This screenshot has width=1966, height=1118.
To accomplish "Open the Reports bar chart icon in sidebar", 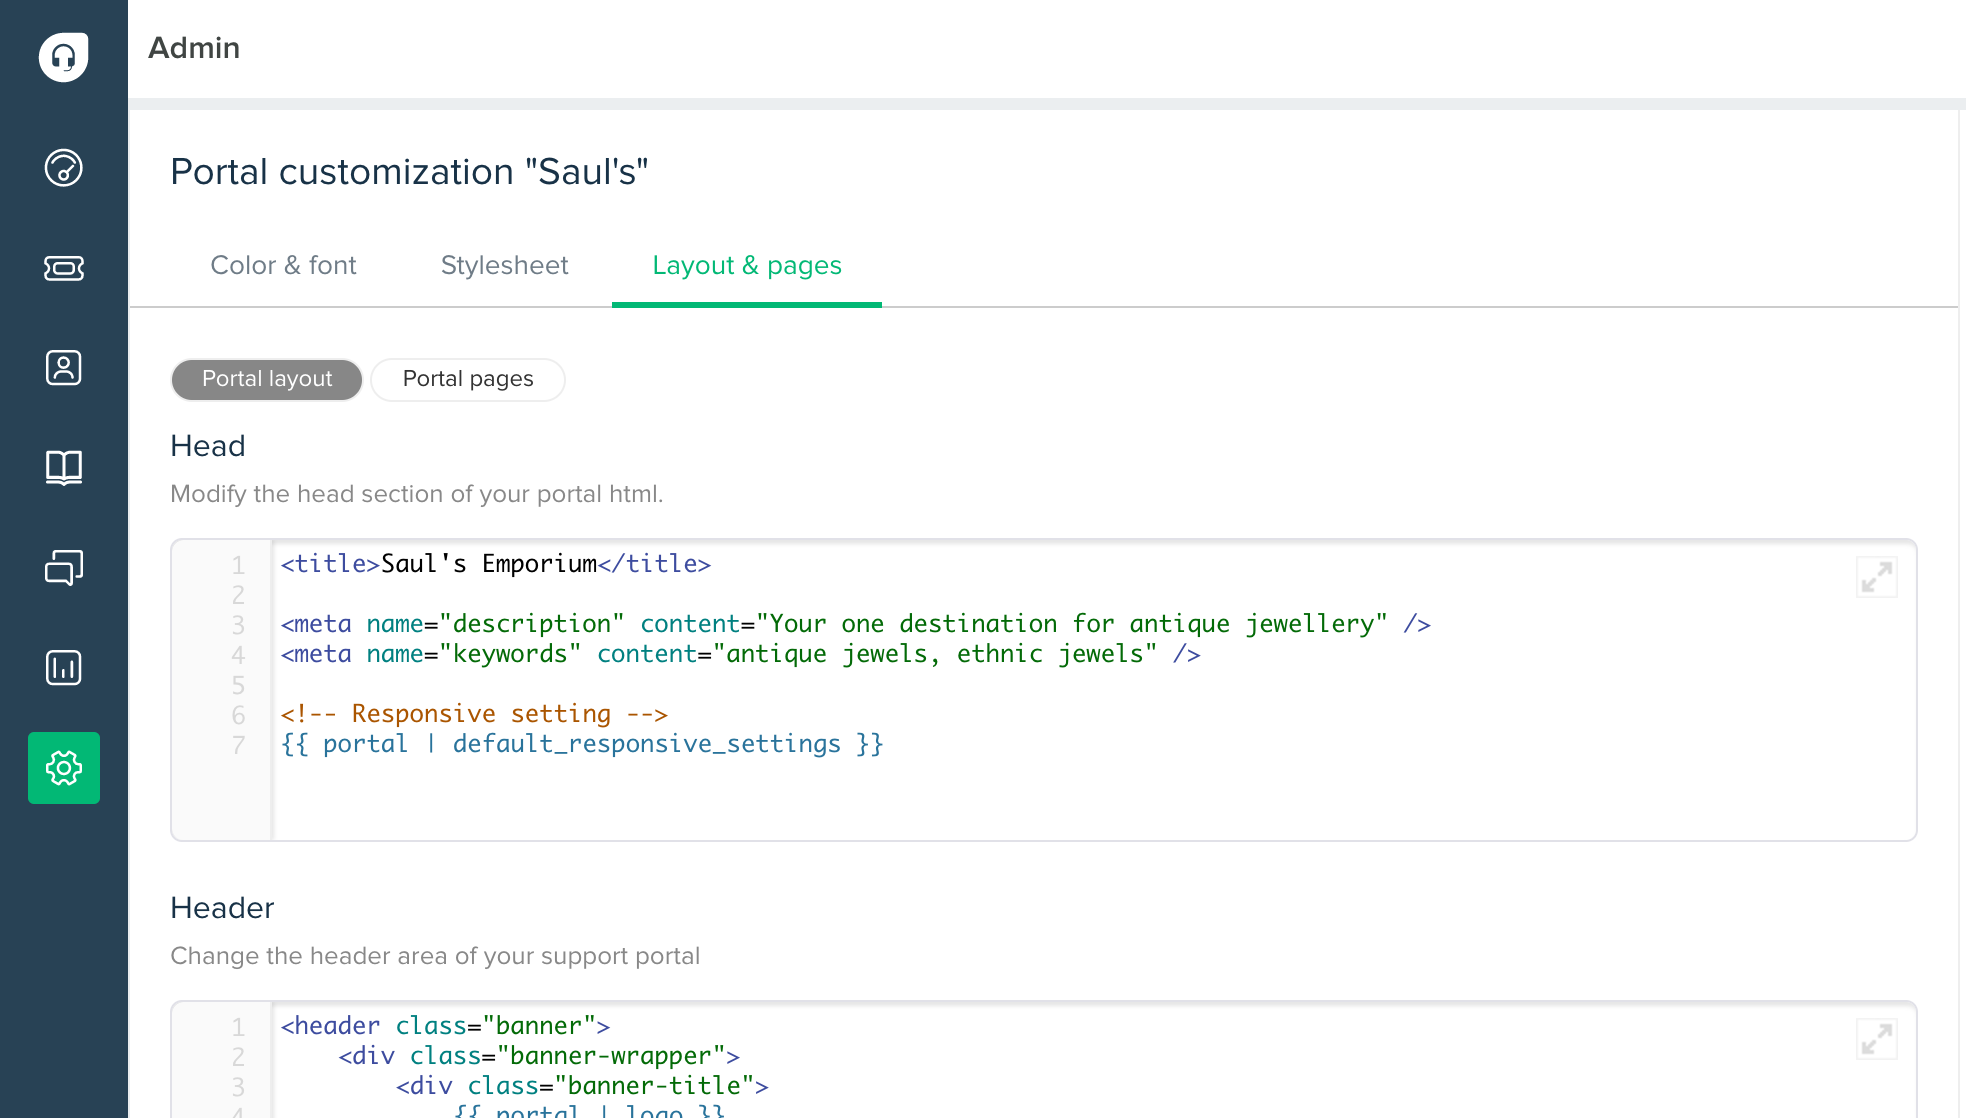I will coord(64,667).
